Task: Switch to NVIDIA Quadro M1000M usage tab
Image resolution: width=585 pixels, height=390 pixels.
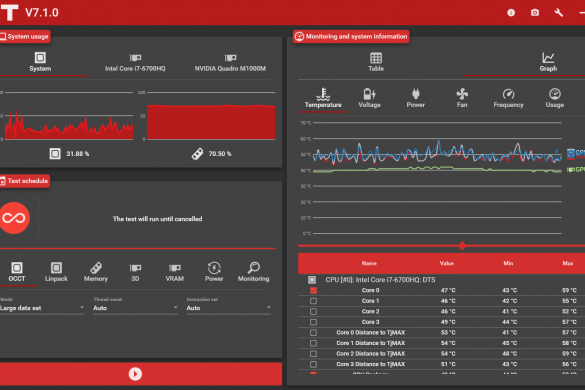Action: (x=230, y=62)
